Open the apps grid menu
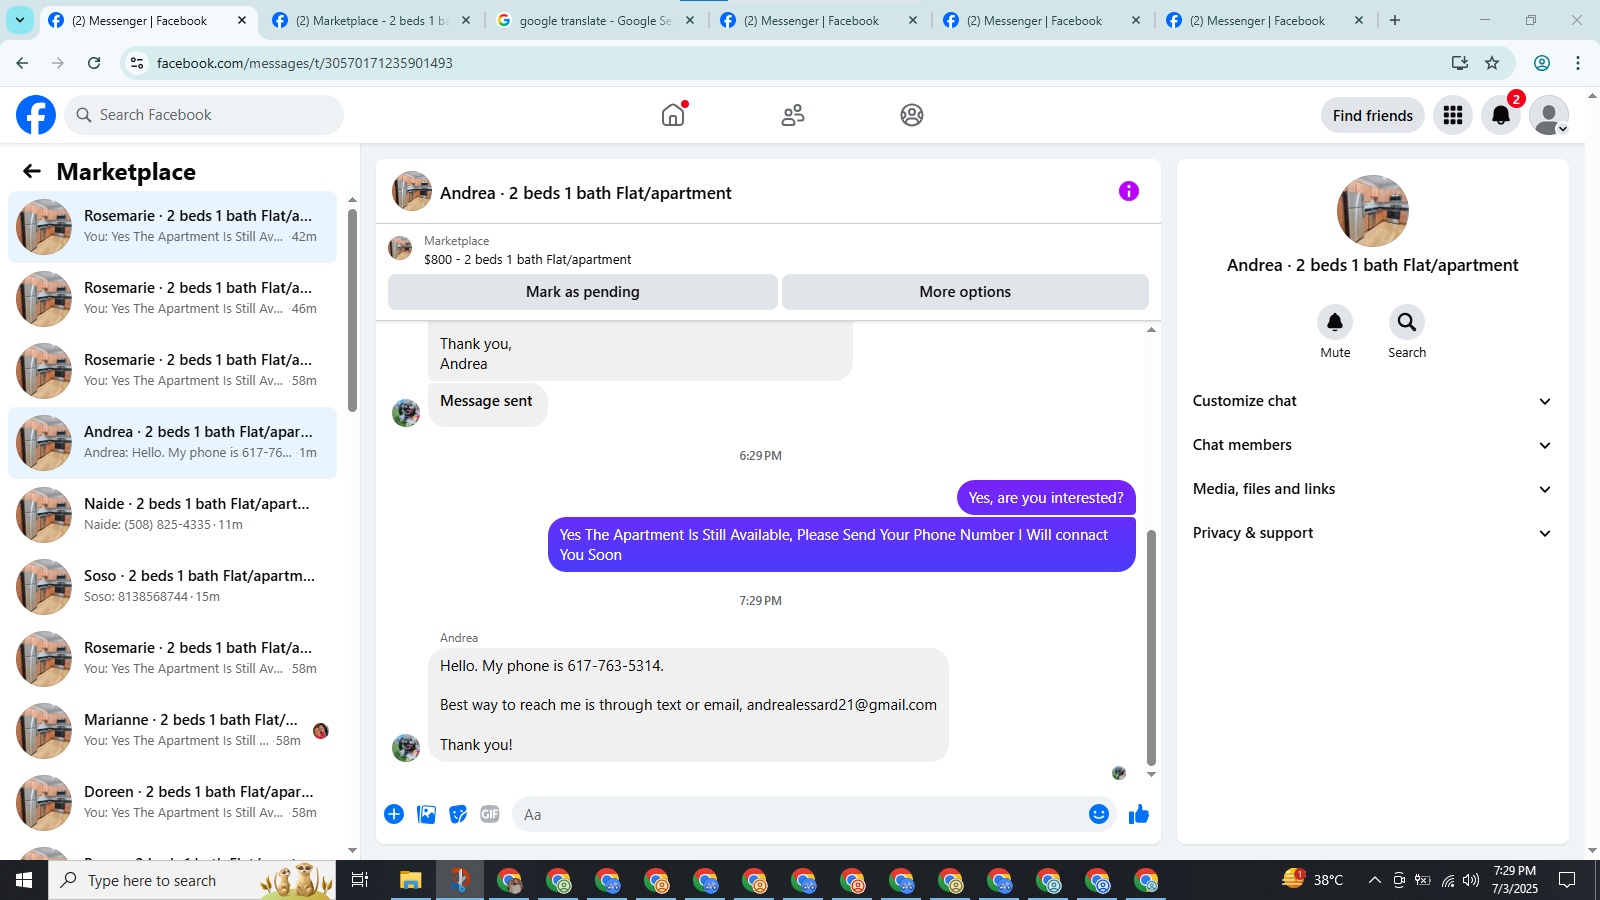The width and height of the screenshot is (1600, 900). coord(1453,115)
